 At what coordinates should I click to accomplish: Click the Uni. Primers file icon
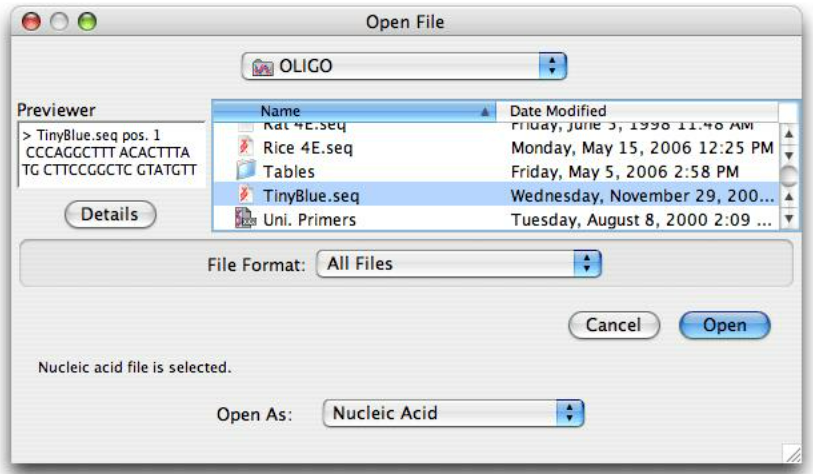coord(246,219)
